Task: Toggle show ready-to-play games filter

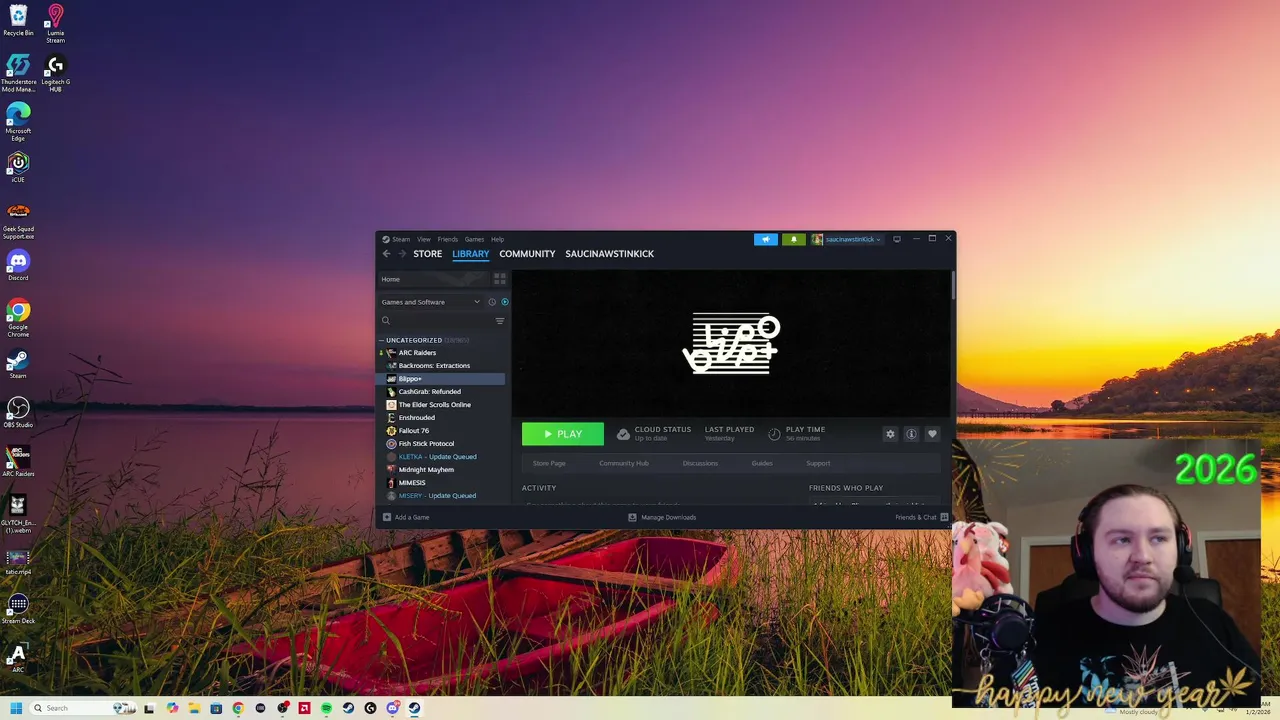Action: (x=505, y=302)
